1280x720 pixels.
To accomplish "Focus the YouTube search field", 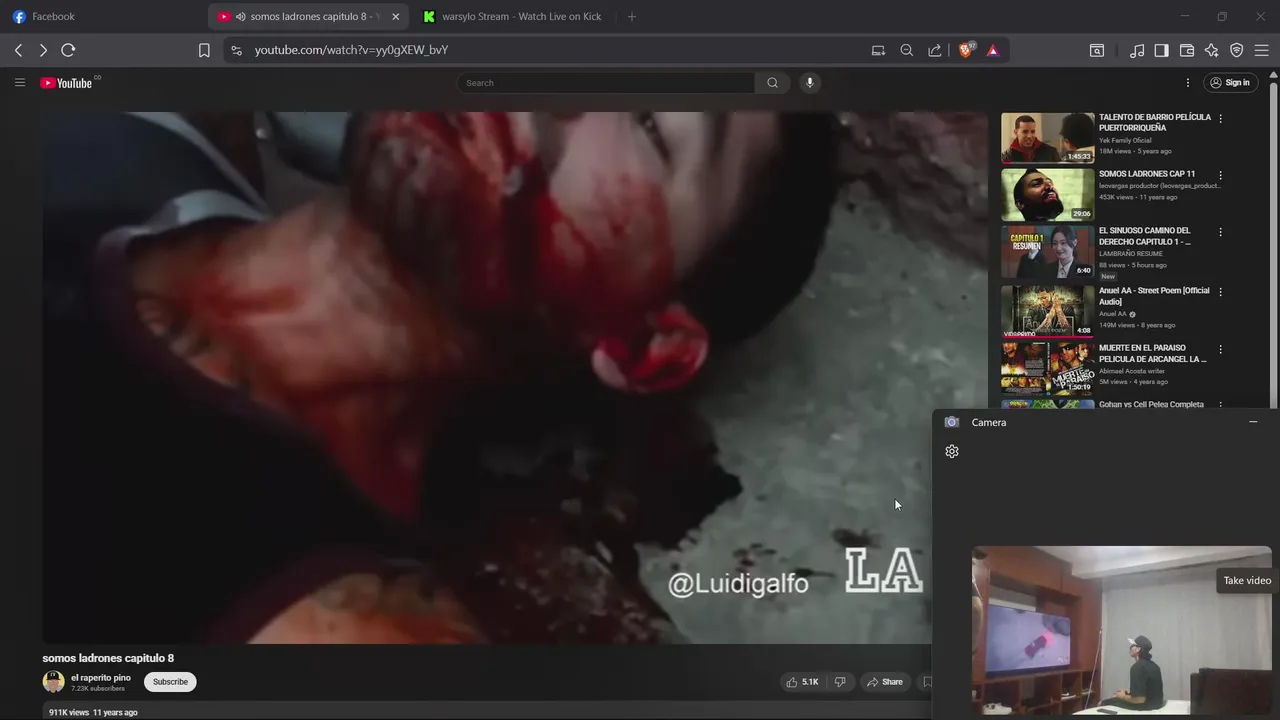I will [x=605, y=83].
